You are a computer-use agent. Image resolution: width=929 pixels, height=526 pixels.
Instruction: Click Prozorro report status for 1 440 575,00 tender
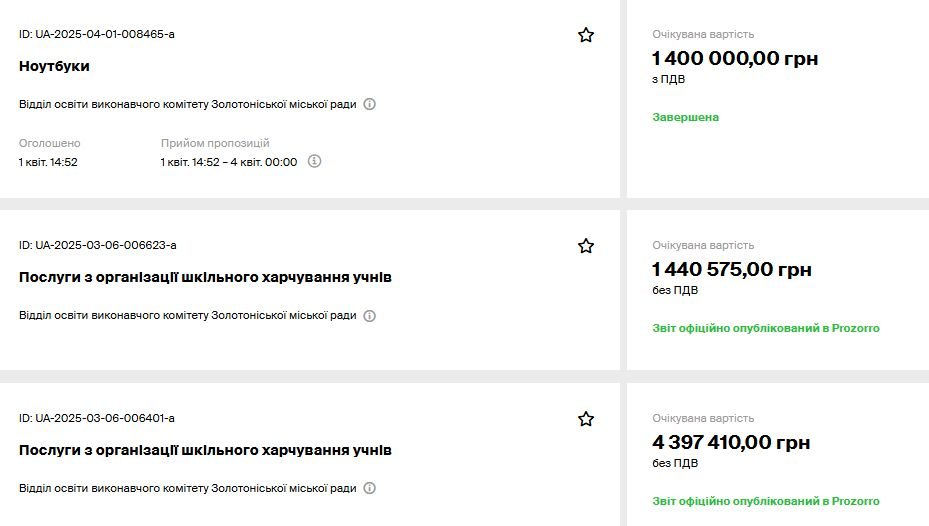click(765, 328)
